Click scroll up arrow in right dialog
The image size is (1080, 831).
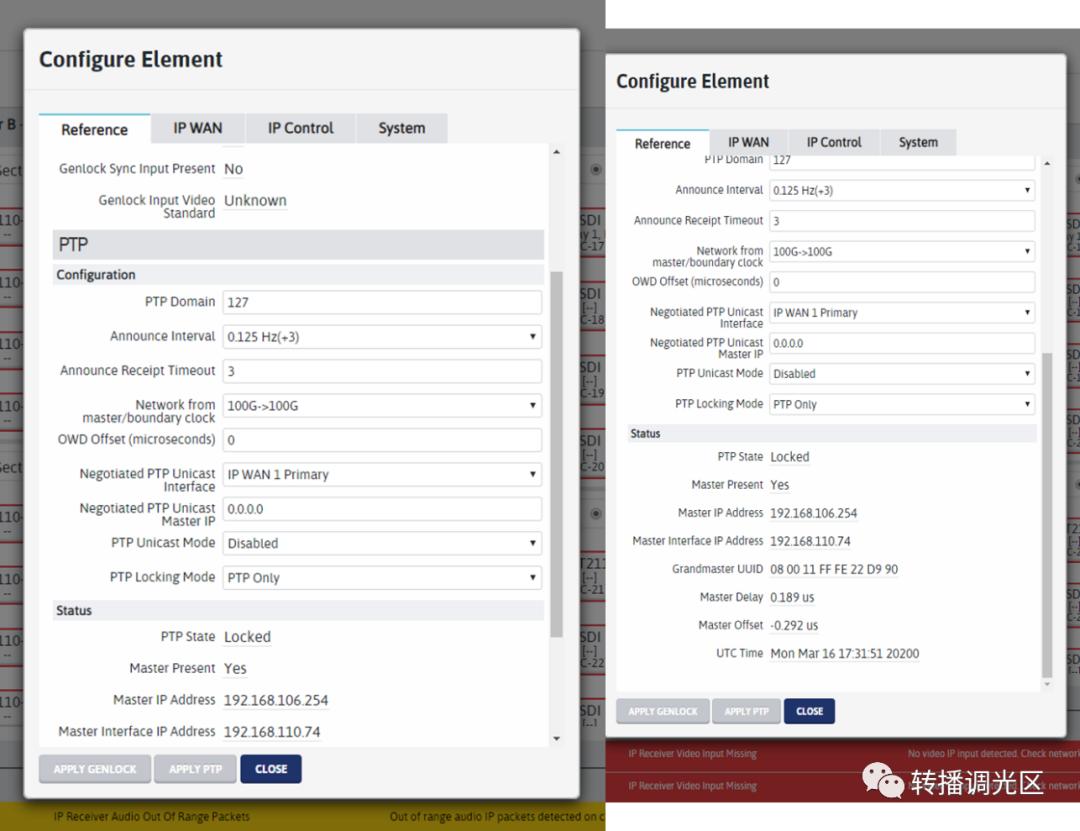(1047, 163)
